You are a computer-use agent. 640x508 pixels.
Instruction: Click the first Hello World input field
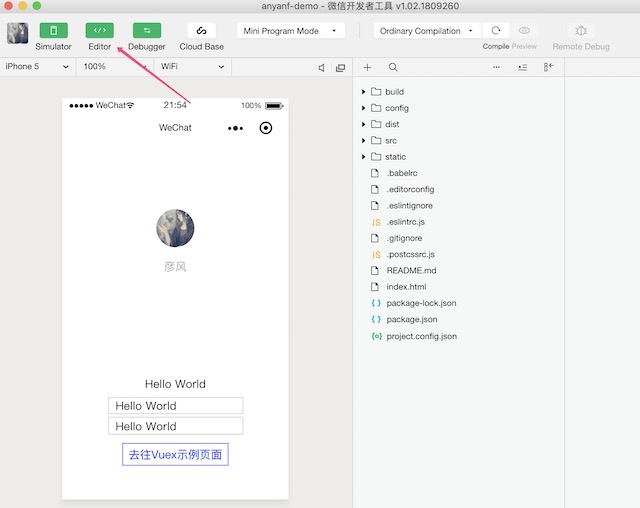click(175, 406)
